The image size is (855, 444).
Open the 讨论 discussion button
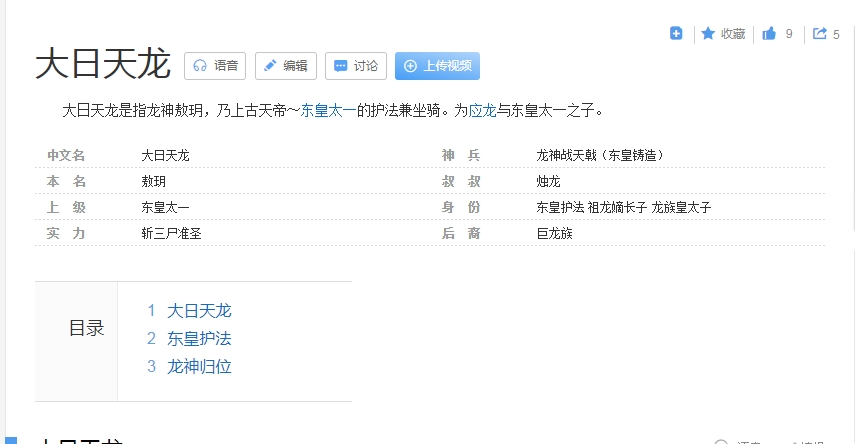[355, 66]
